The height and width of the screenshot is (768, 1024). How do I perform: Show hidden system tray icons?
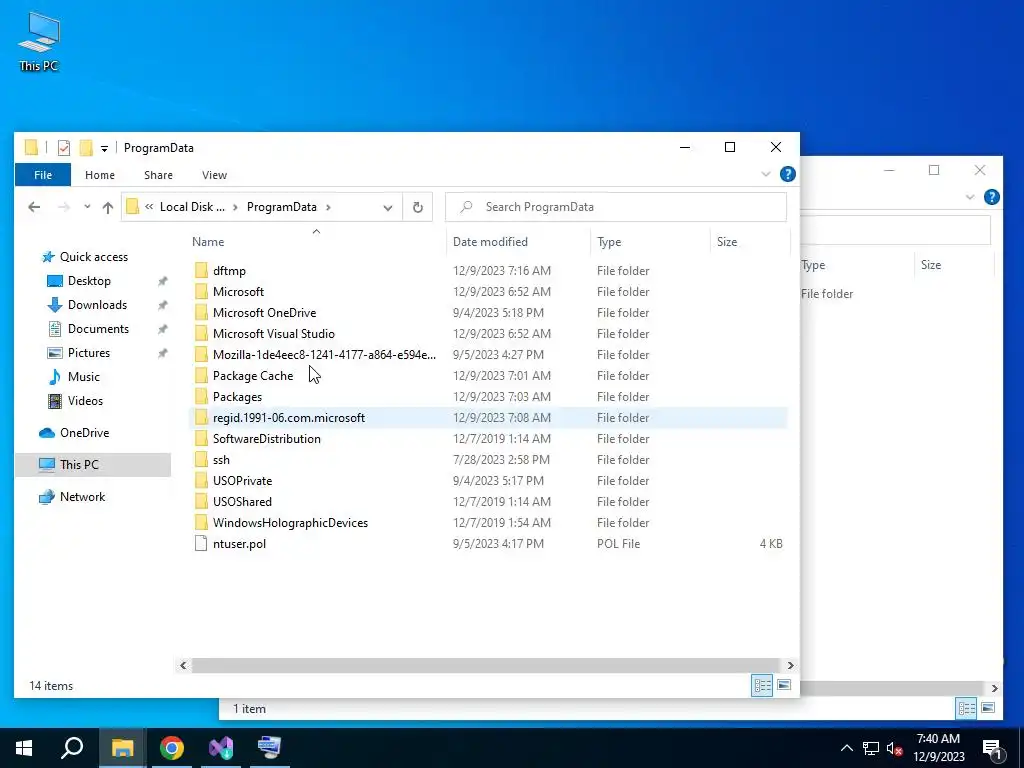846,748
